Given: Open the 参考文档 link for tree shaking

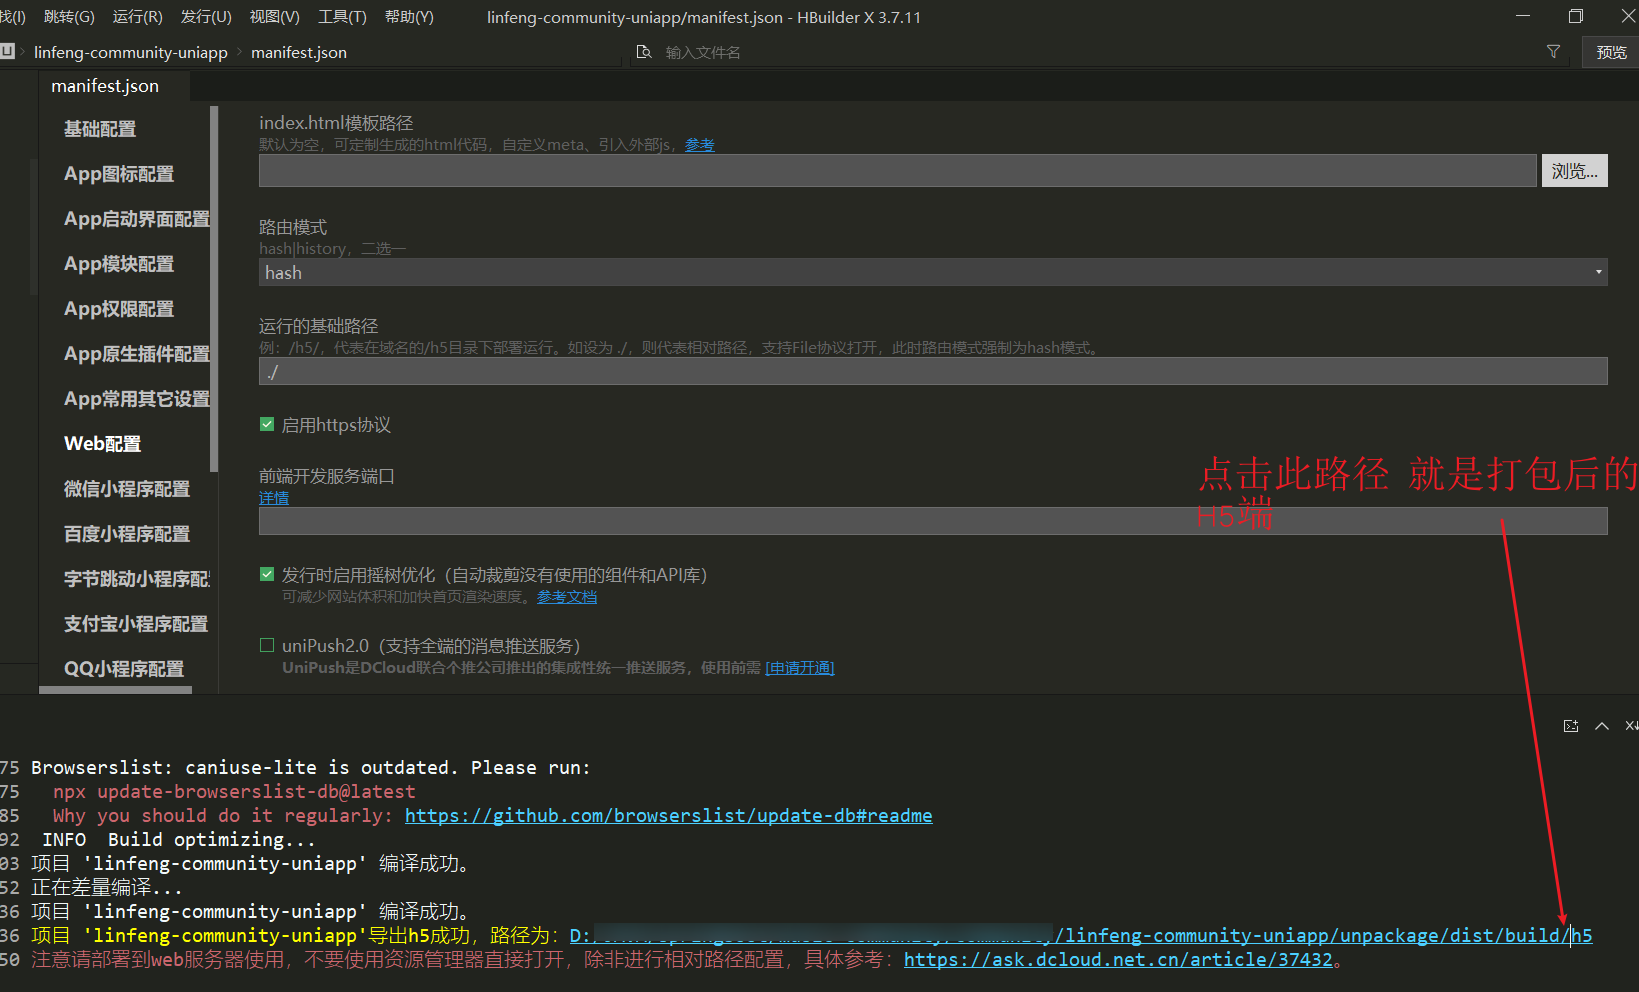Looking at the screenshot, I should pyautogui.click(x=567, y=597).
